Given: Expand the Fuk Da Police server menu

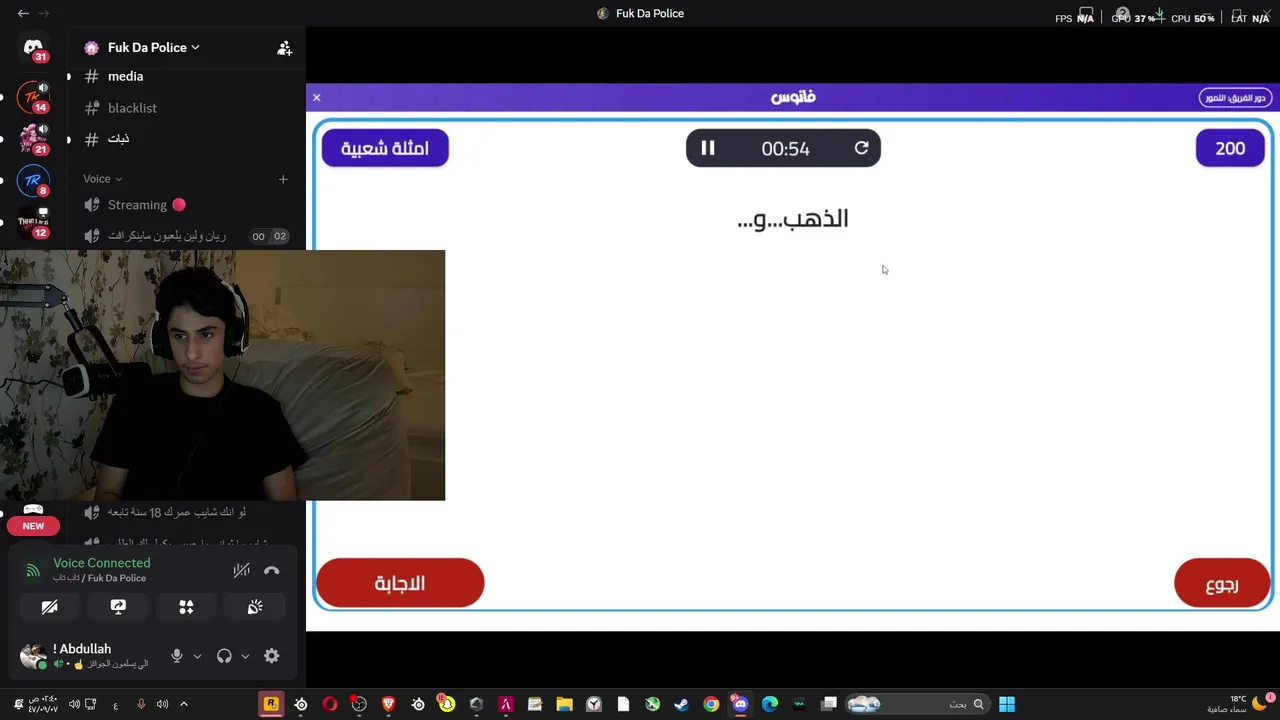Looking at the screenshot, I should [153, 47].
